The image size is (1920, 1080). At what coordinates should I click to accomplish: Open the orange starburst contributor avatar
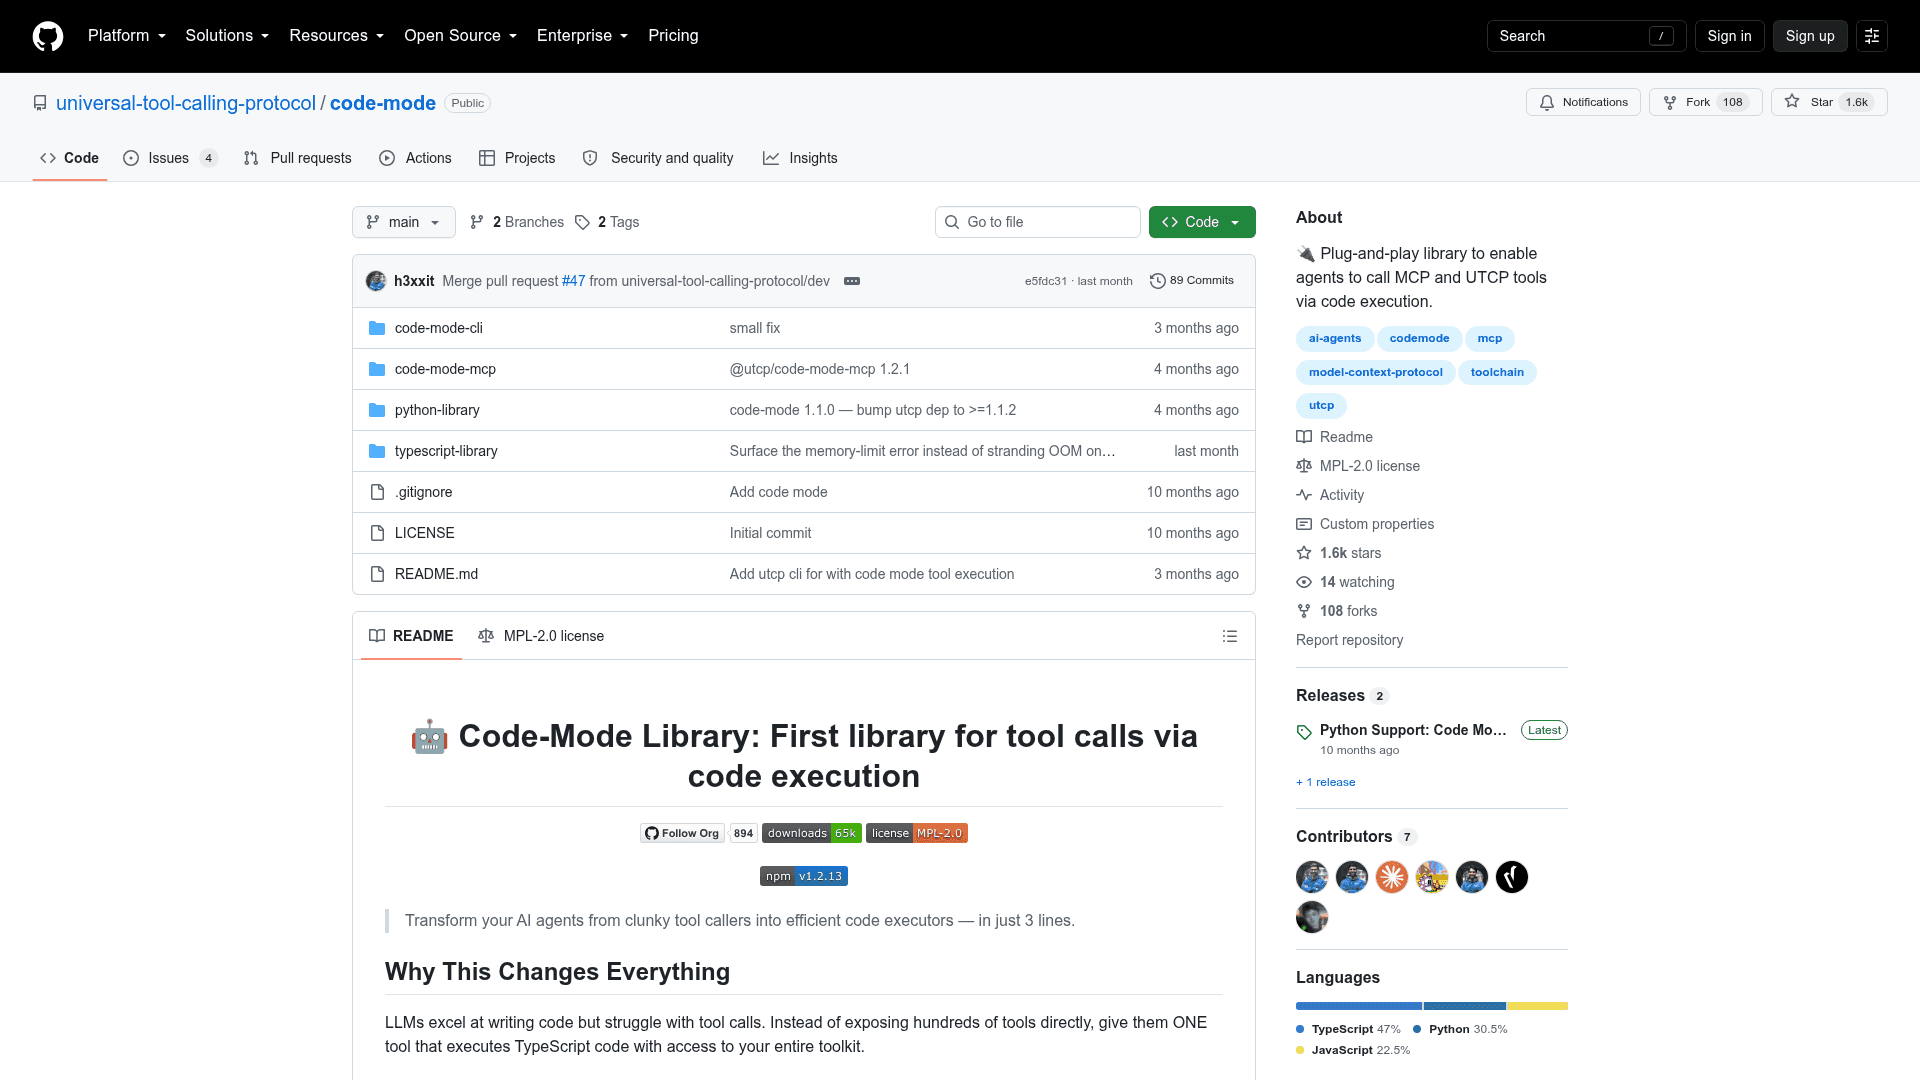(1392, 877)
